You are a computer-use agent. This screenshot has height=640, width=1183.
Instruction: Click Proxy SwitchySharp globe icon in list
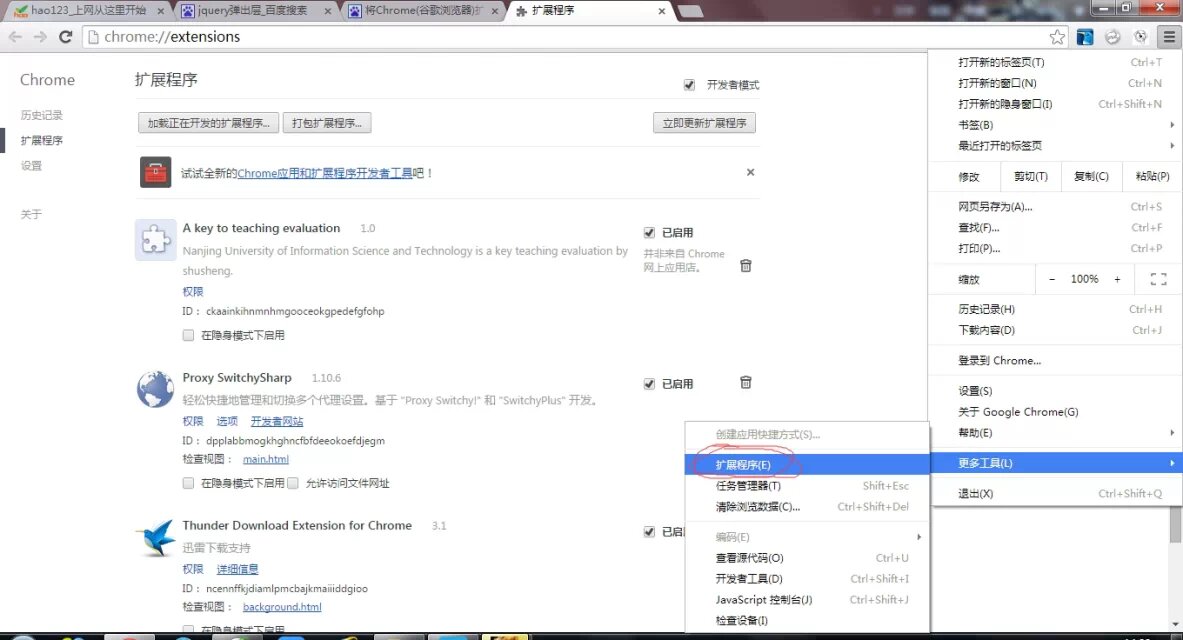pos(155,389)
